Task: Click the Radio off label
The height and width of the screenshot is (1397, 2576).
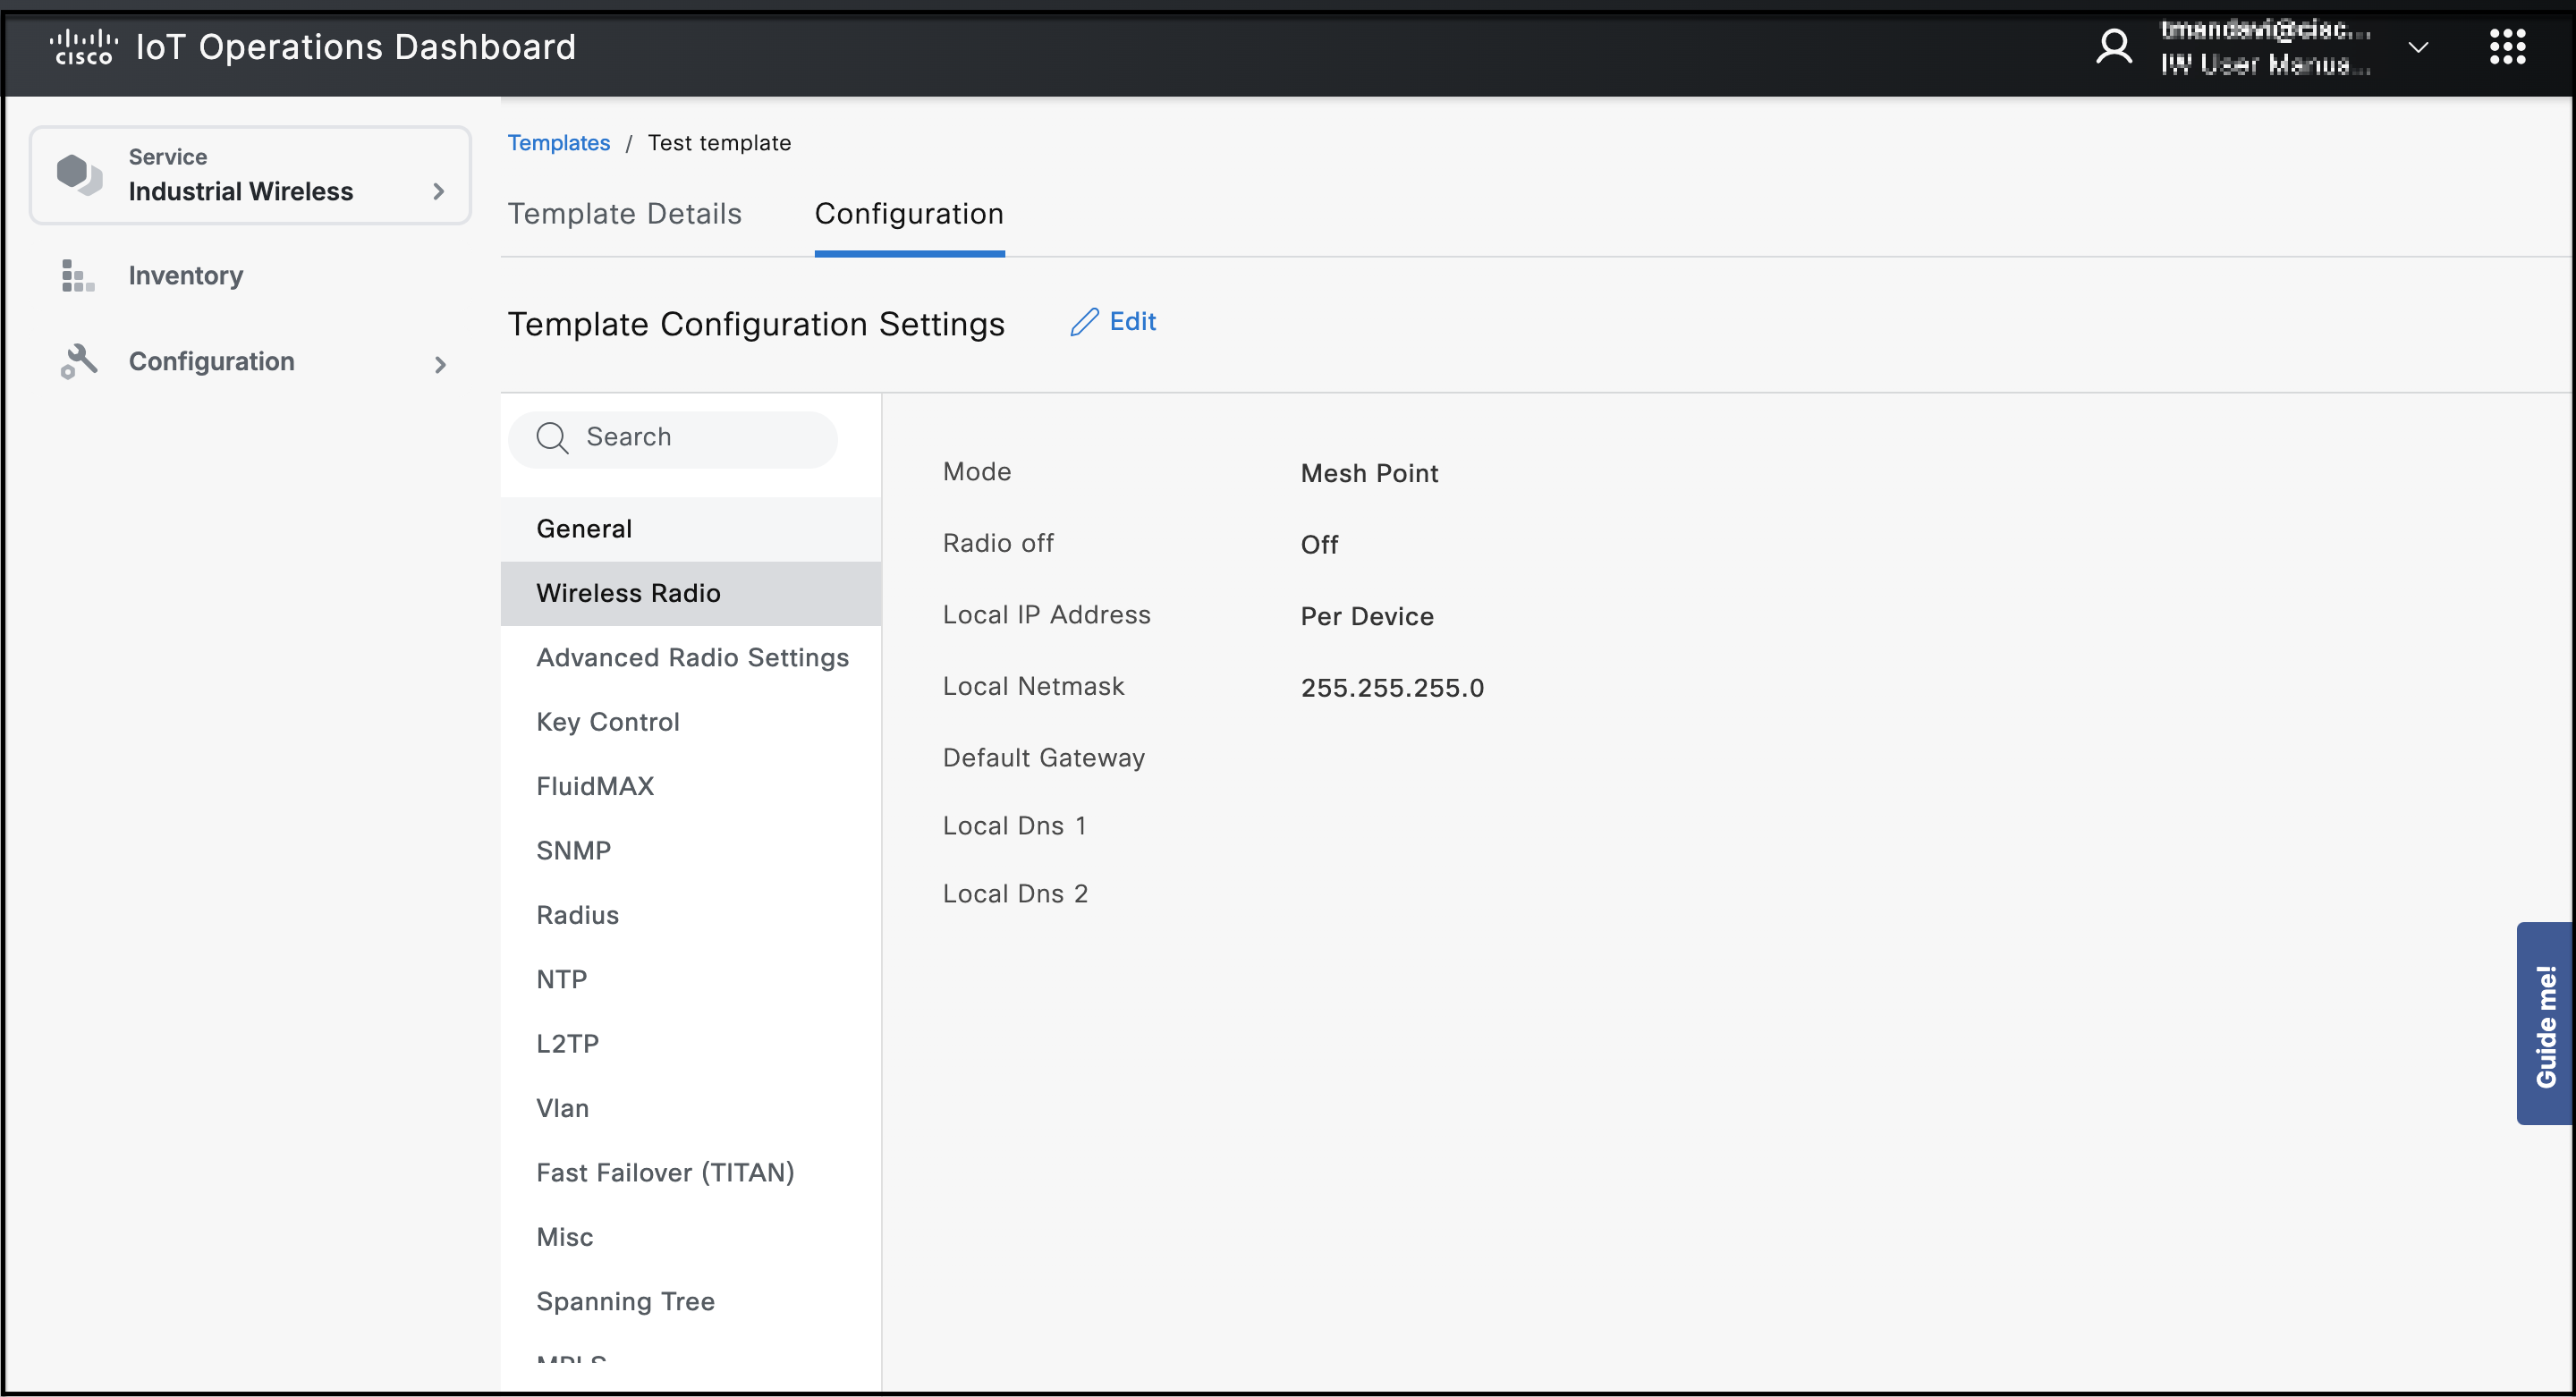Action: pos(997,543)
